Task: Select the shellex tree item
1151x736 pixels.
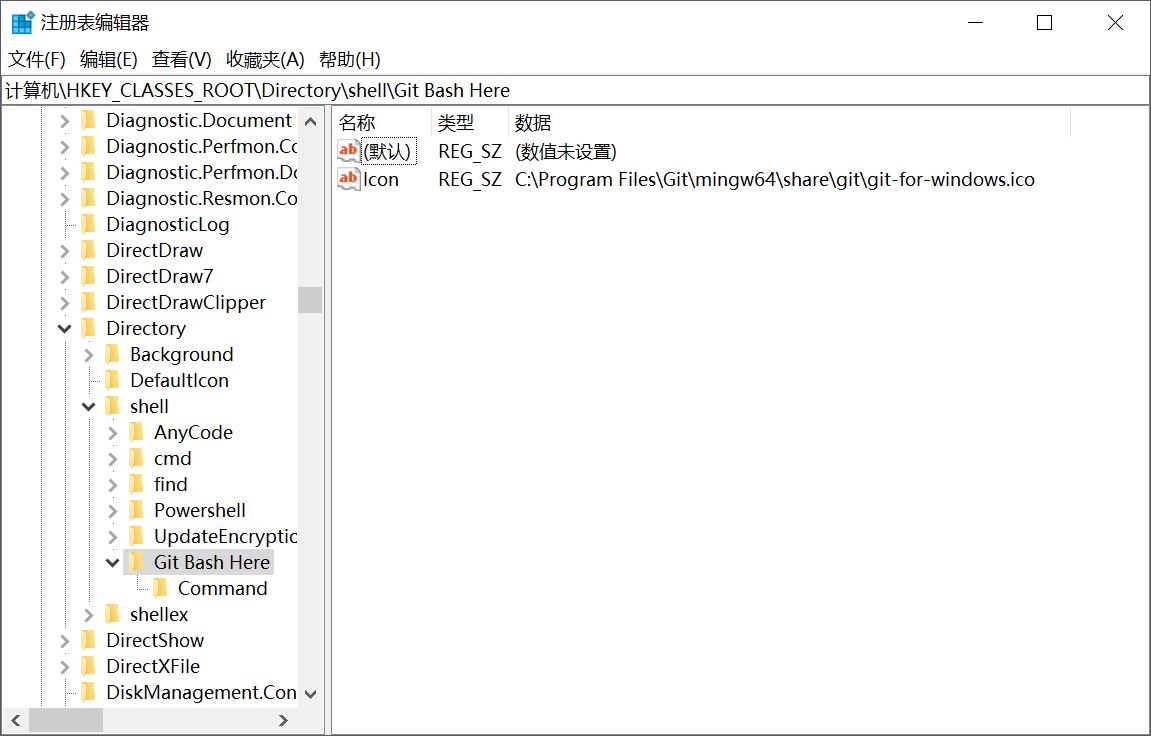Action: pyautogui.click(x=159, y=614)
